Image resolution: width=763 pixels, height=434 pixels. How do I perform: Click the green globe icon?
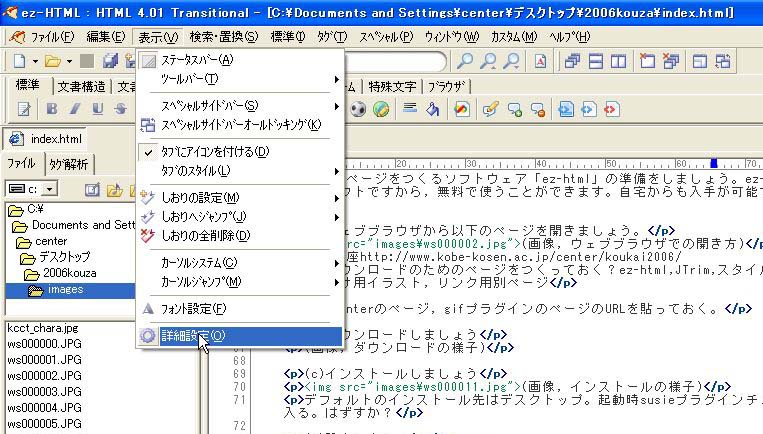coord(381,109)
